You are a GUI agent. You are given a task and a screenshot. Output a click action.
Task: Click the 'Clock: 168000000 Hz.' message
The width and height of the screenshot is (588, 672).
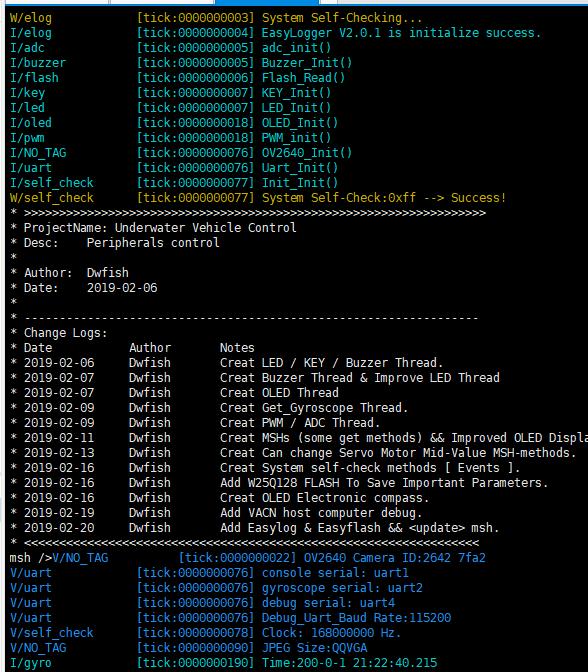(331, 633)
